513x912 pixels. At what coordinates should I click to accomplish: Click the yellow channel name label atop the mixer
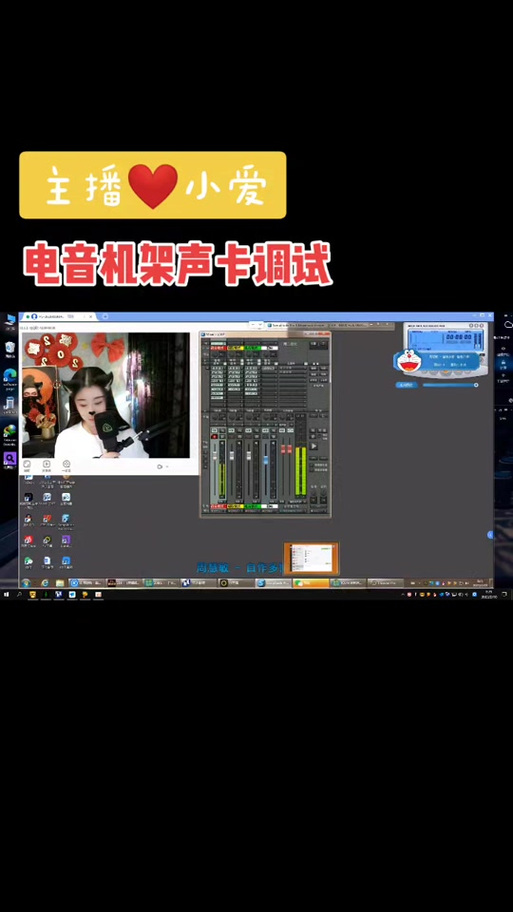coord(236,348)
